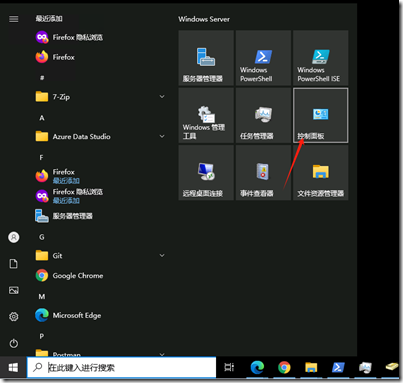Open the Git folder entry

click(101, 256)
